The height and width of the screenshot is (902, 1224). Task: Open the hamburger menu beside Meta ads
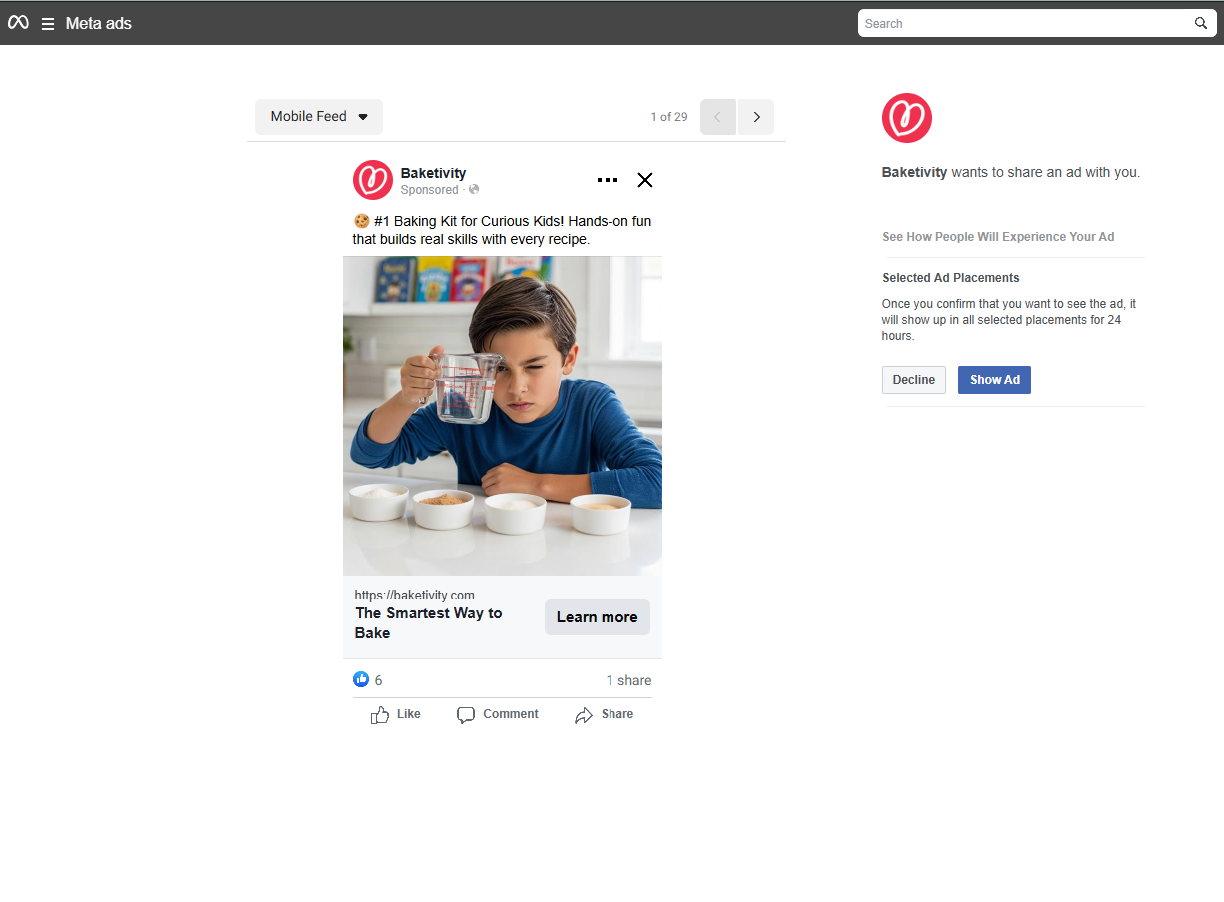48,24
